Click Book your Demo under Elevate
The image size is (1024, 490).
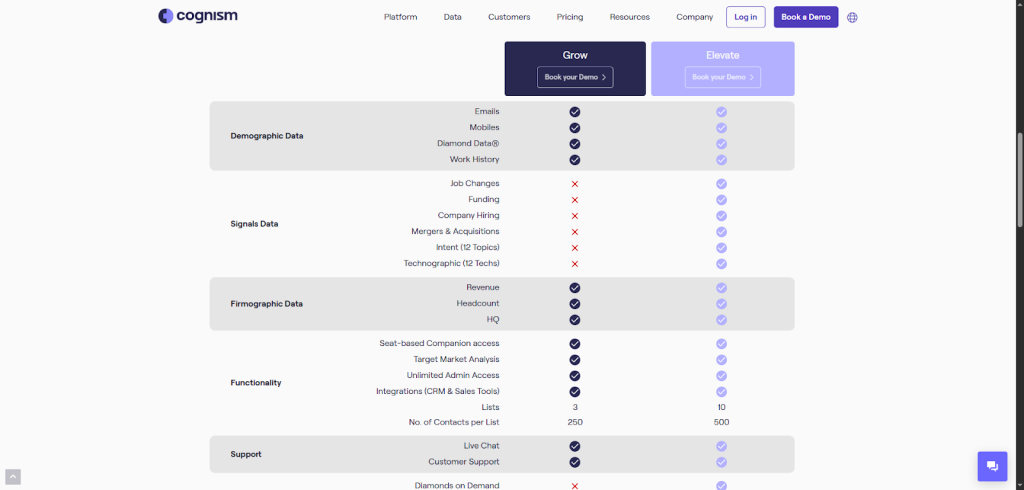tap(722, 77)
